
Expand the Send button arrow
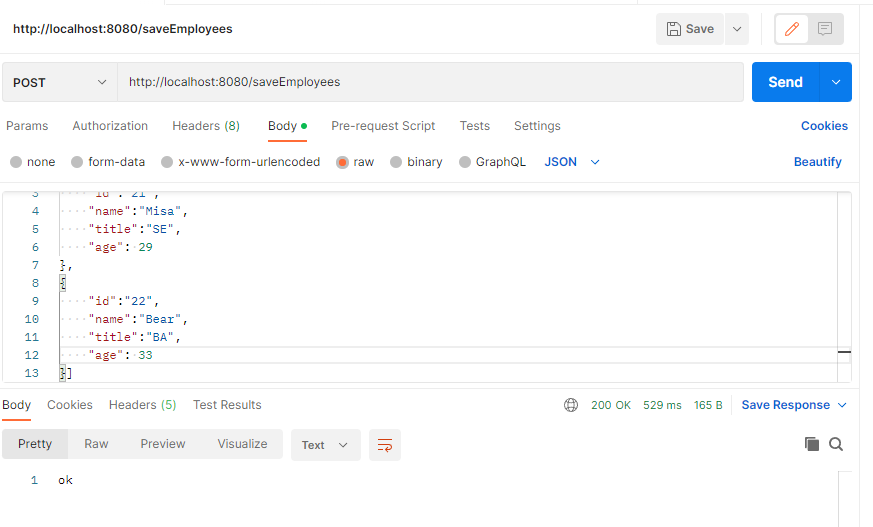click(x=836, y=82)
